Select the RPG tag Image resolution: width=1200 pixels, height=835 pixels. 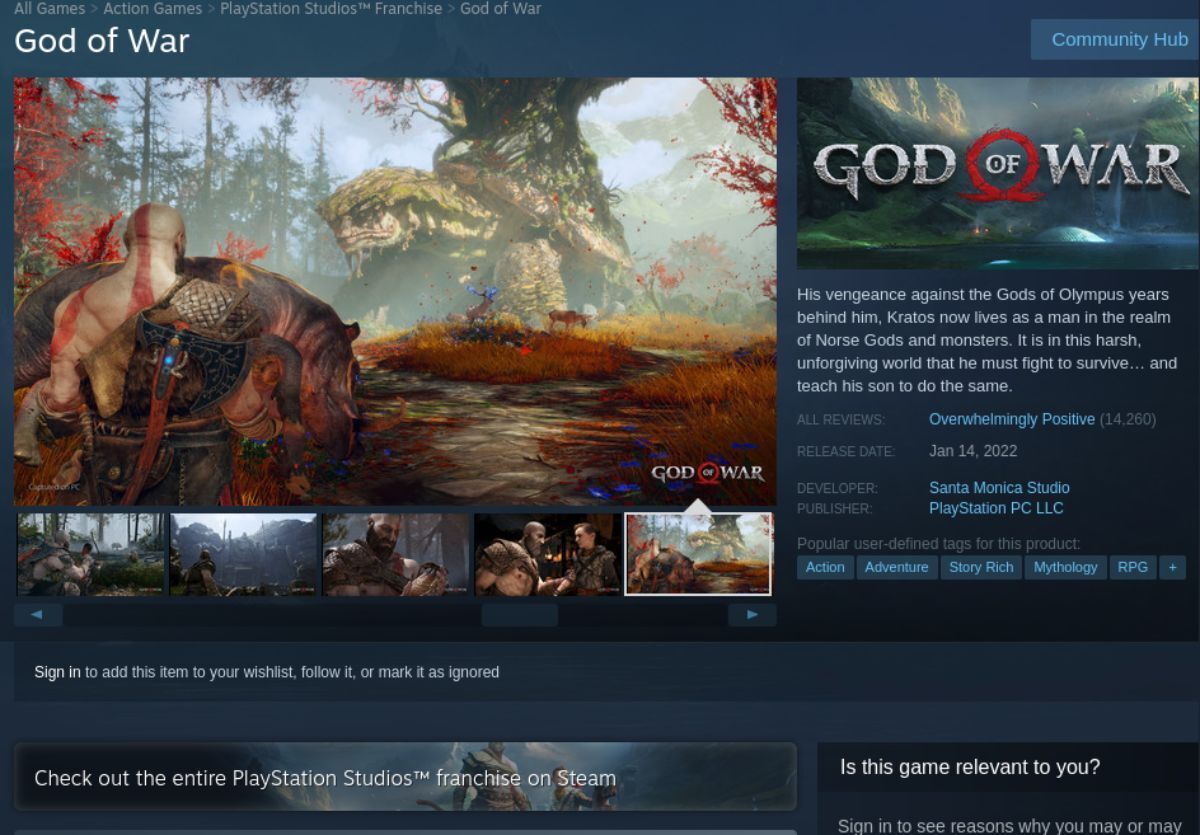tap(1132, 567)
